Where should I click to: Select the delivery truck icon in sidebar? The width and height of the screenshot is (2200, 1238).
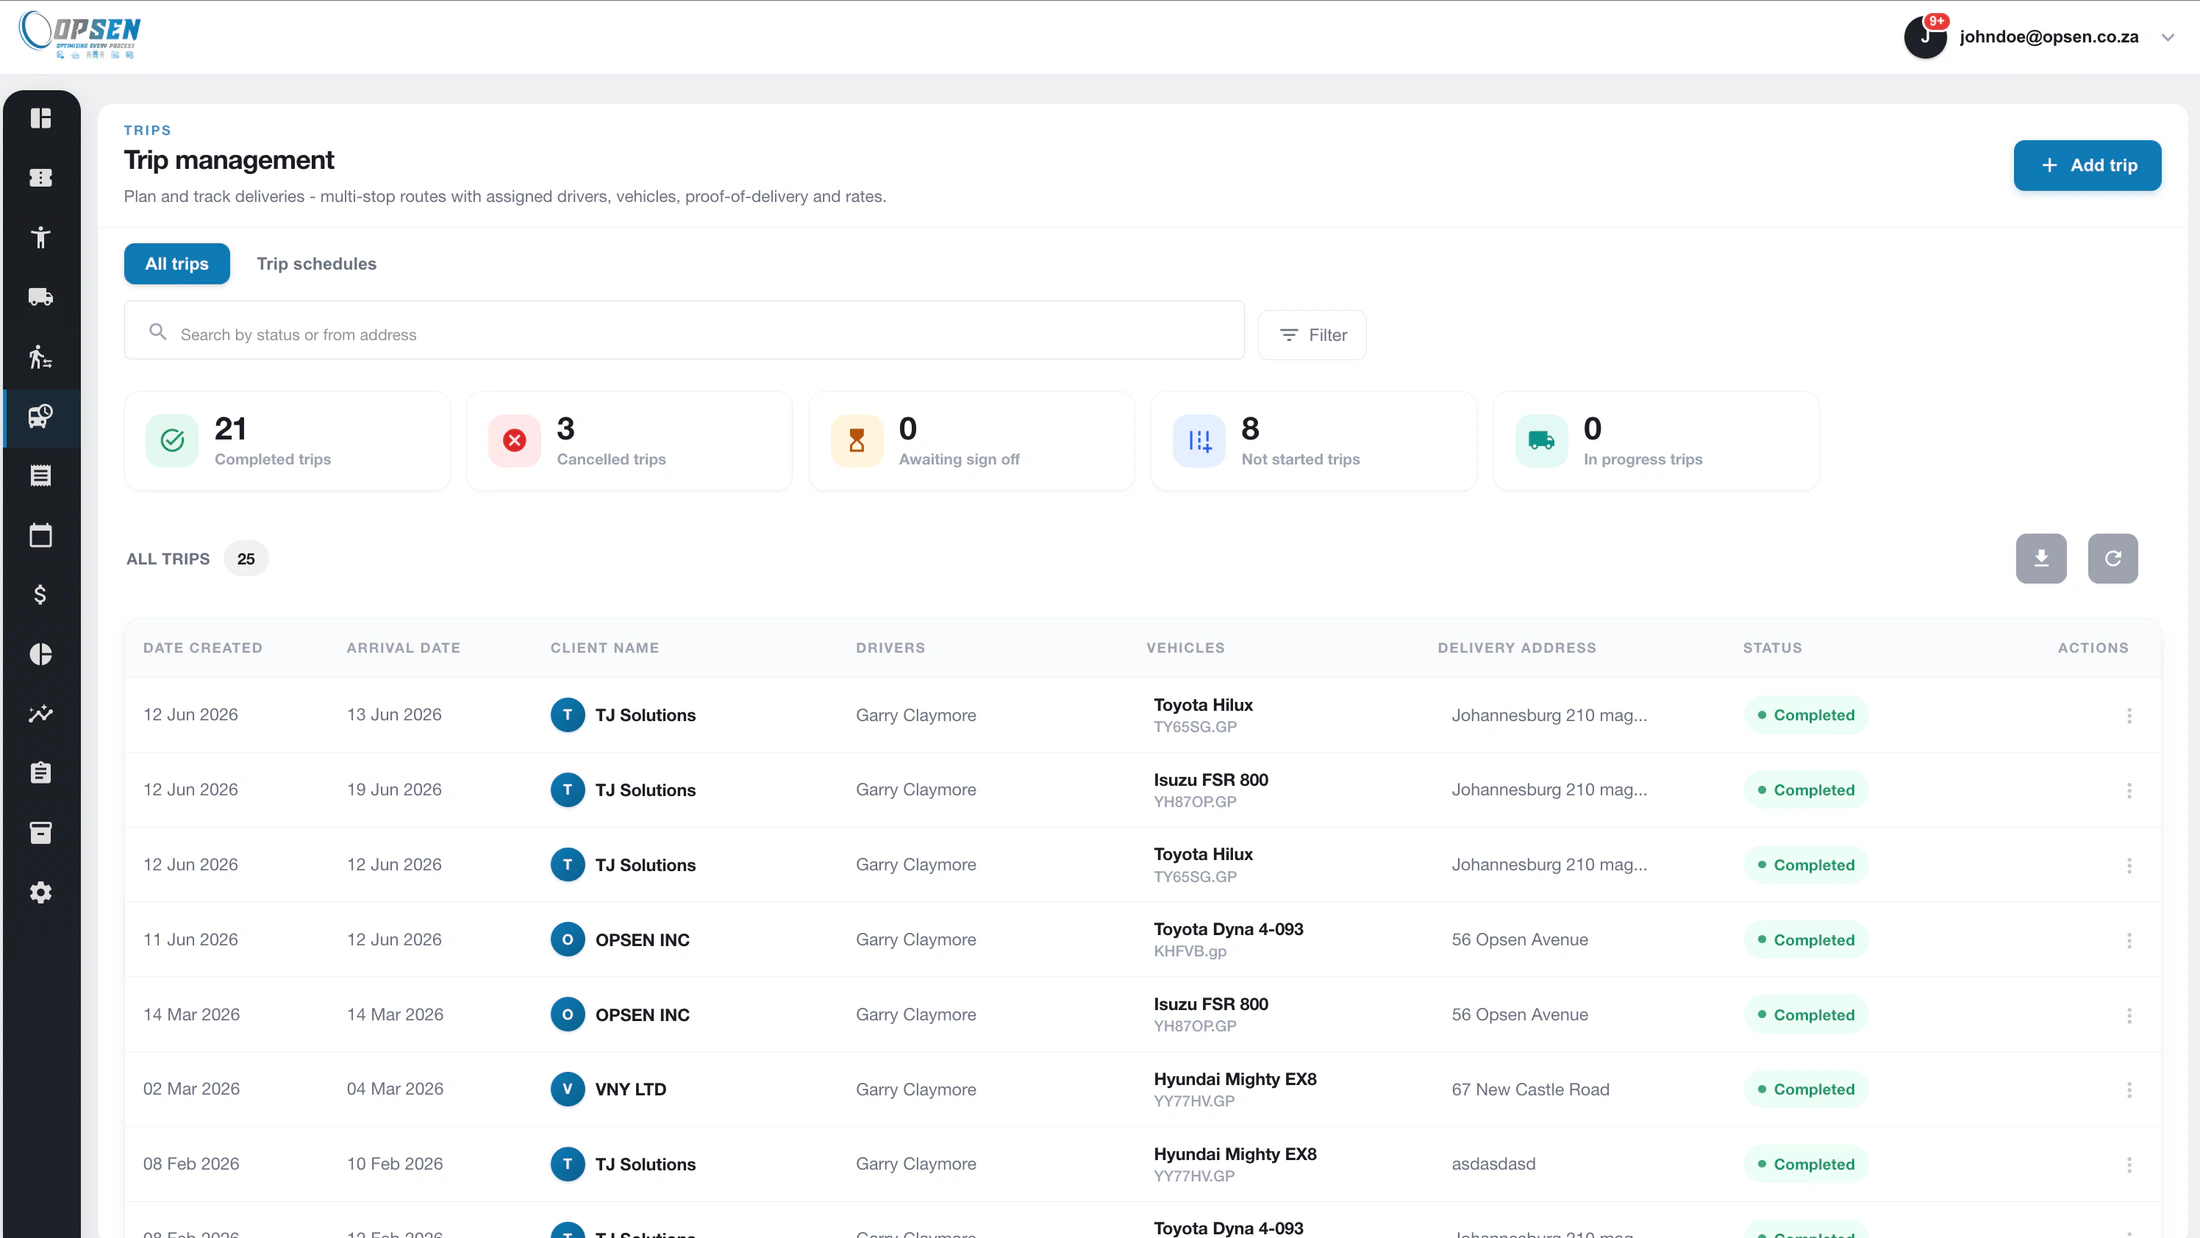pos(41,297)
